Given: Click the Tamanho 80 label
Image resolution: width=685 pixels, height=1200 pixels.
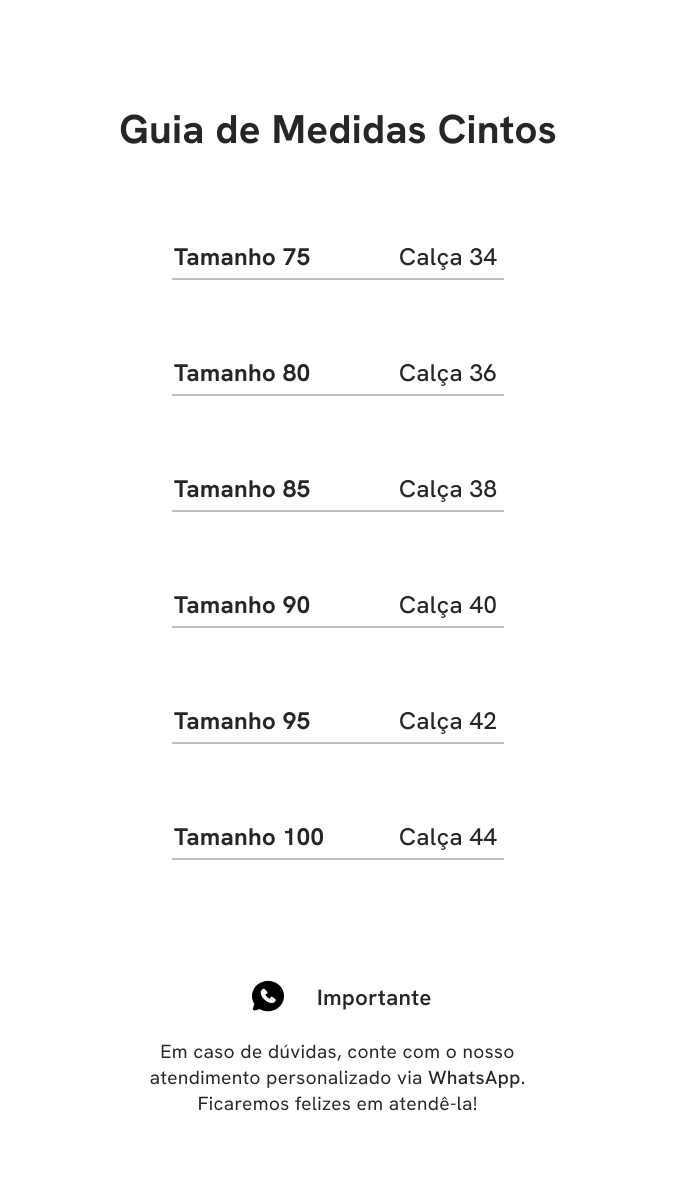Looking at the screenshot, I should 242,373.
